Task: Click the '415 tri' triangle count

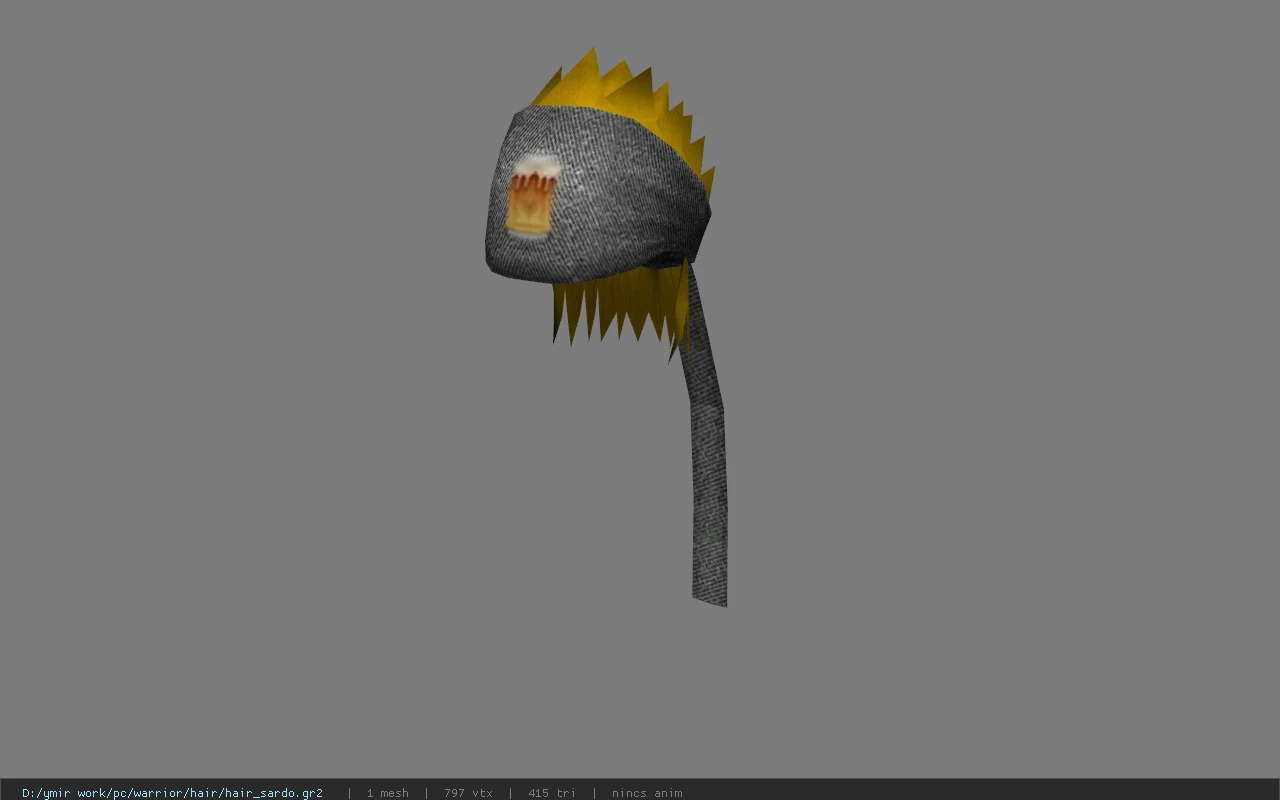Action: click(x=551, y=793)
